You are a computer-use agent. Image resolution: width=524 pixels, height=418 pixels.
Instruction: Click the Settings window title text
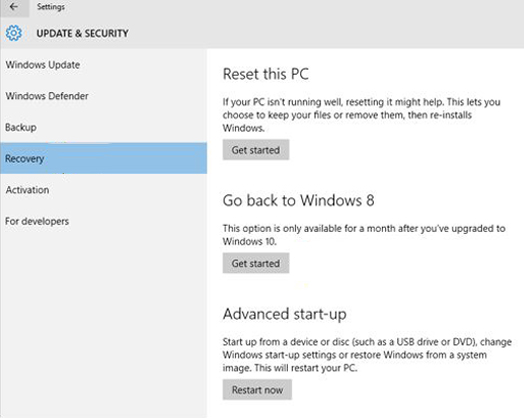[x=51, y=7]
